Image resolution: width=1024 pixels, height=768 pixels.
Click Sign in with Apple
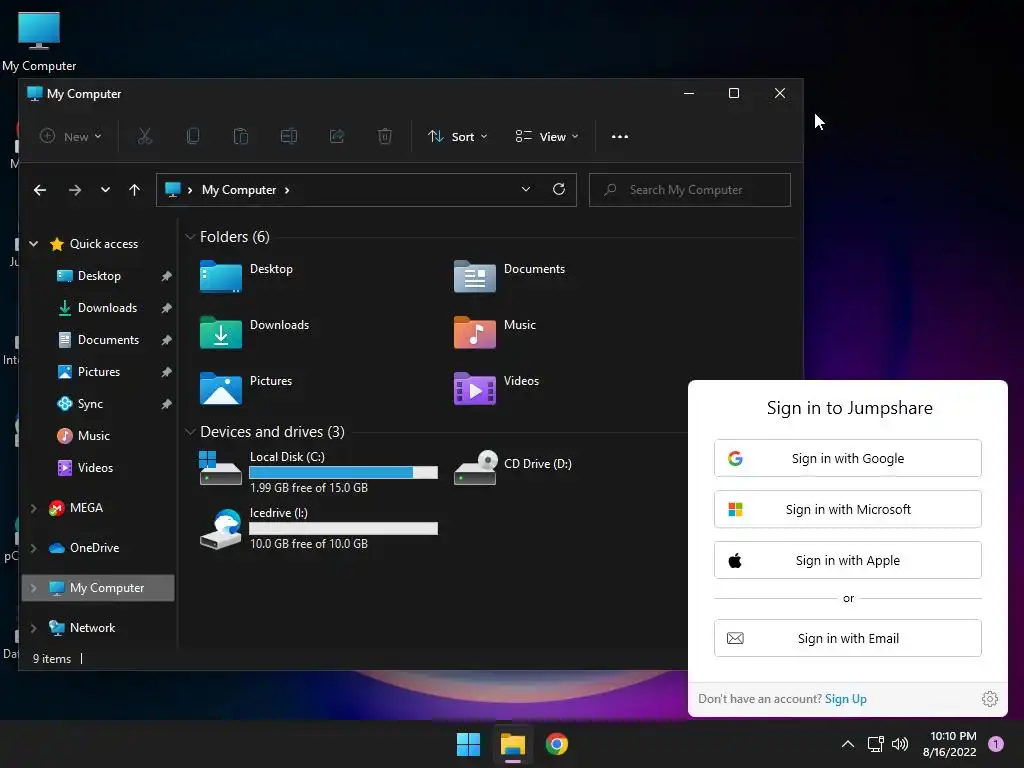pyautogui.click(x=848, y=560)
